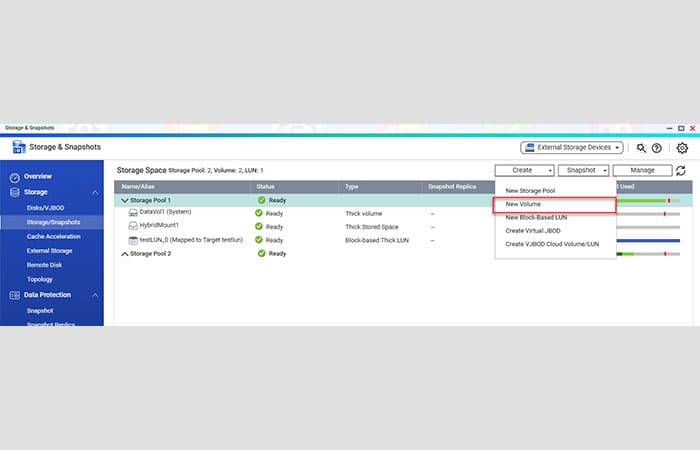
Task: Choose New Storage Pool menu entry
Action: [532, 190]
